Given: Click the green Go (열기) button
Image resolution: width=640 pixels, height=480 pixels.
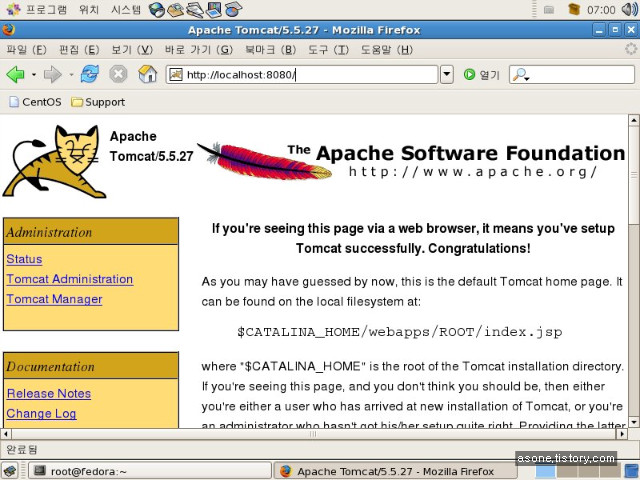Looking at the screenshot, I should click(482, 75).
